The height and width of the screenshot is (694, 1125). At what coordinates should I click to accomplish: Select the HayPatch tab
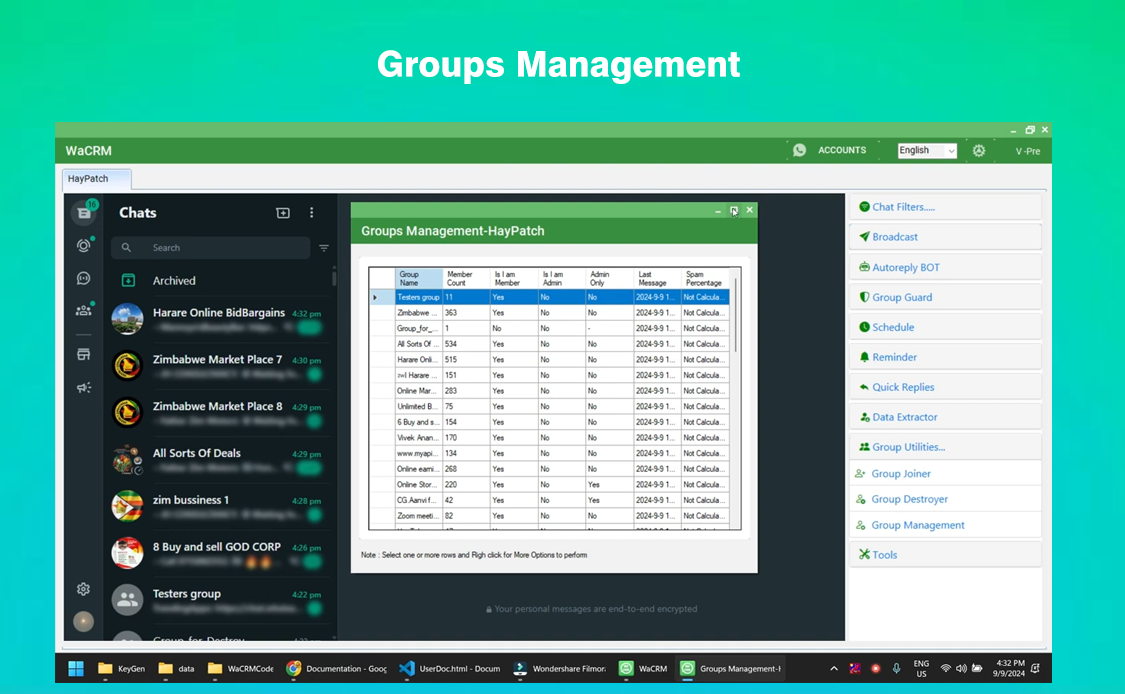[88, 179]
